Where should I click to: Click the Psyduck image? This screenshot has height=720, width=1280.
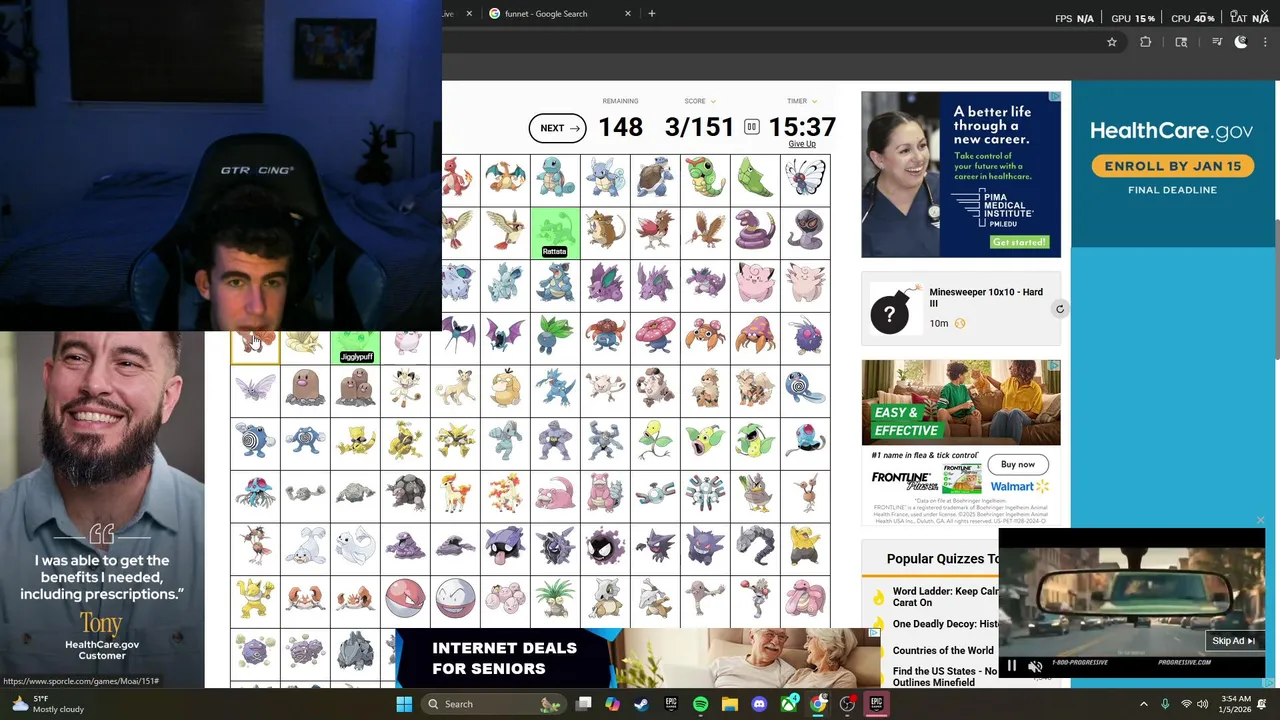(505, 389)
